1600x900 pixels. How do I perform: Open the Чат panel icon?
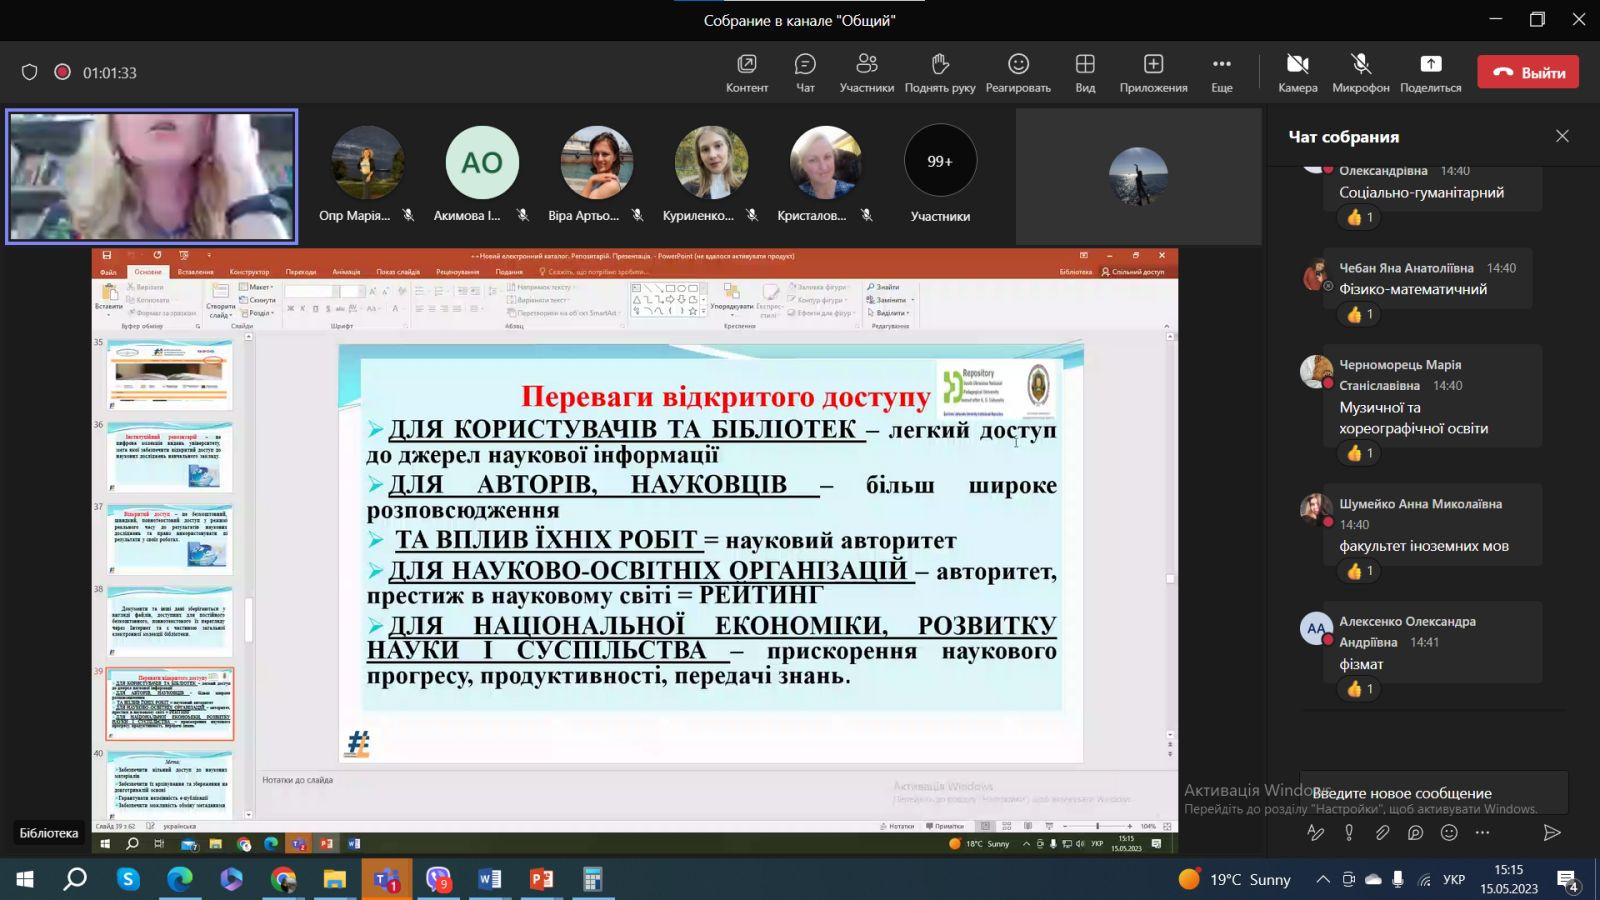coord(804,65)
